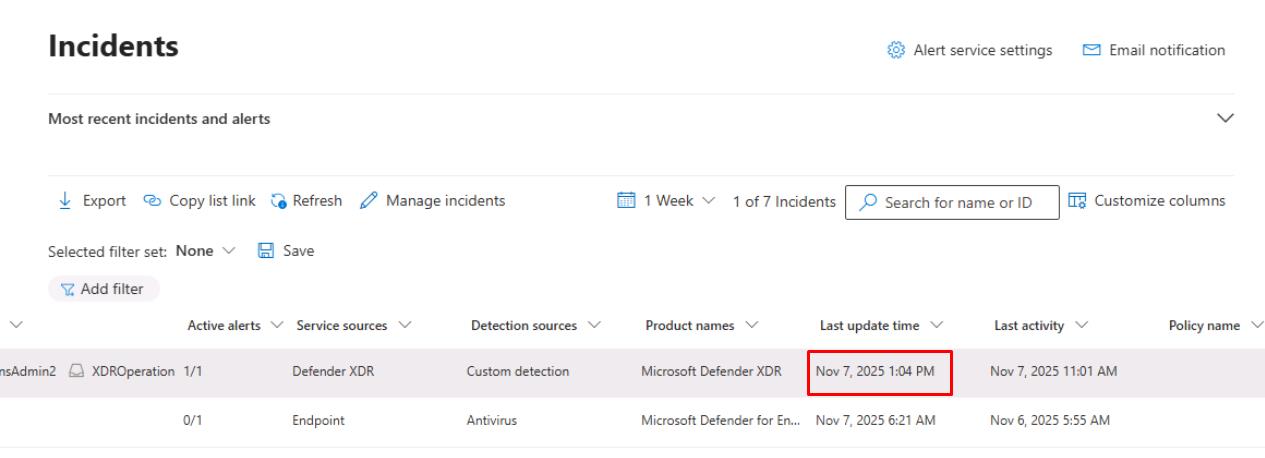Open Alert service settings gear
Image resolution: width=1265 pixels, height=458 pixels.
point(896,50)
